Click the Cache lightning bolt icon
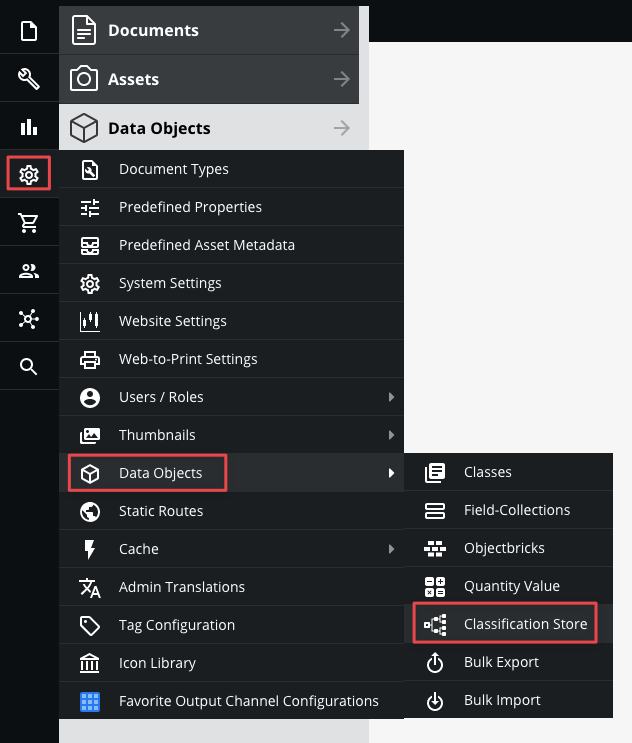632x743 pixels. [x=90, y=549]
